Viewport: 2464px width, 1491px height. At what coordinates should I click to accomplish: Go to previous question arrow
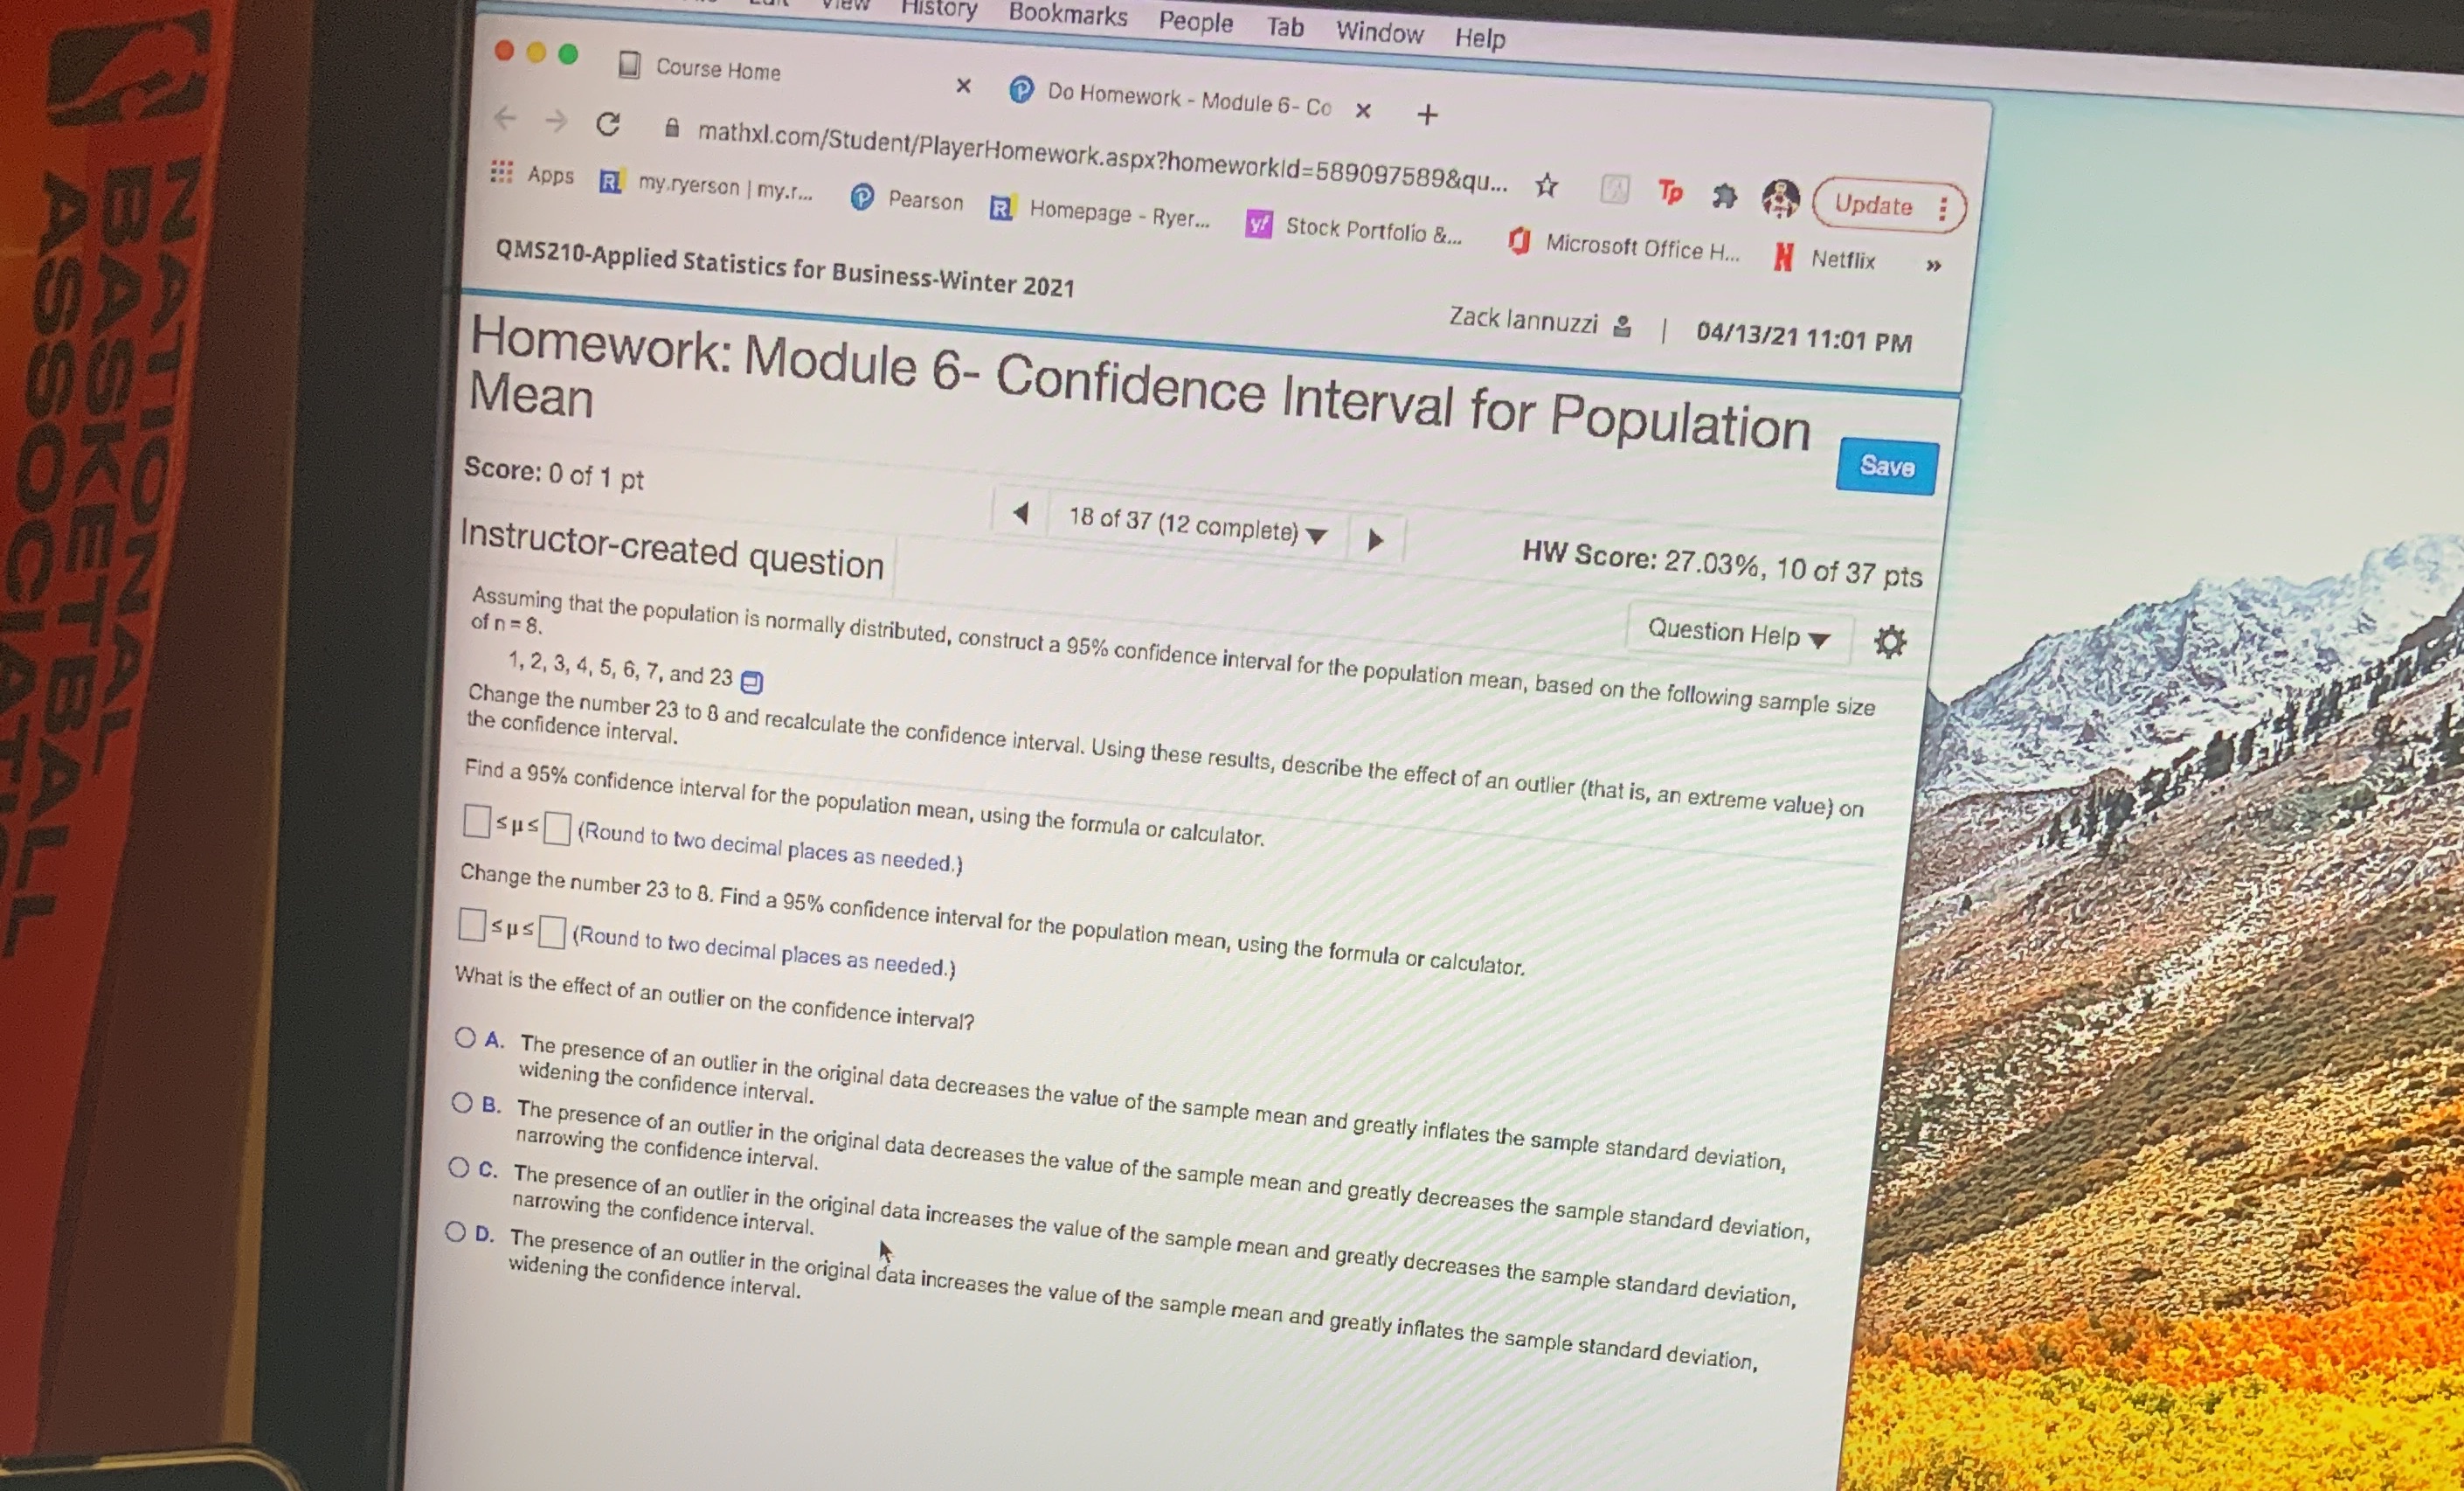pos(1020,514)
